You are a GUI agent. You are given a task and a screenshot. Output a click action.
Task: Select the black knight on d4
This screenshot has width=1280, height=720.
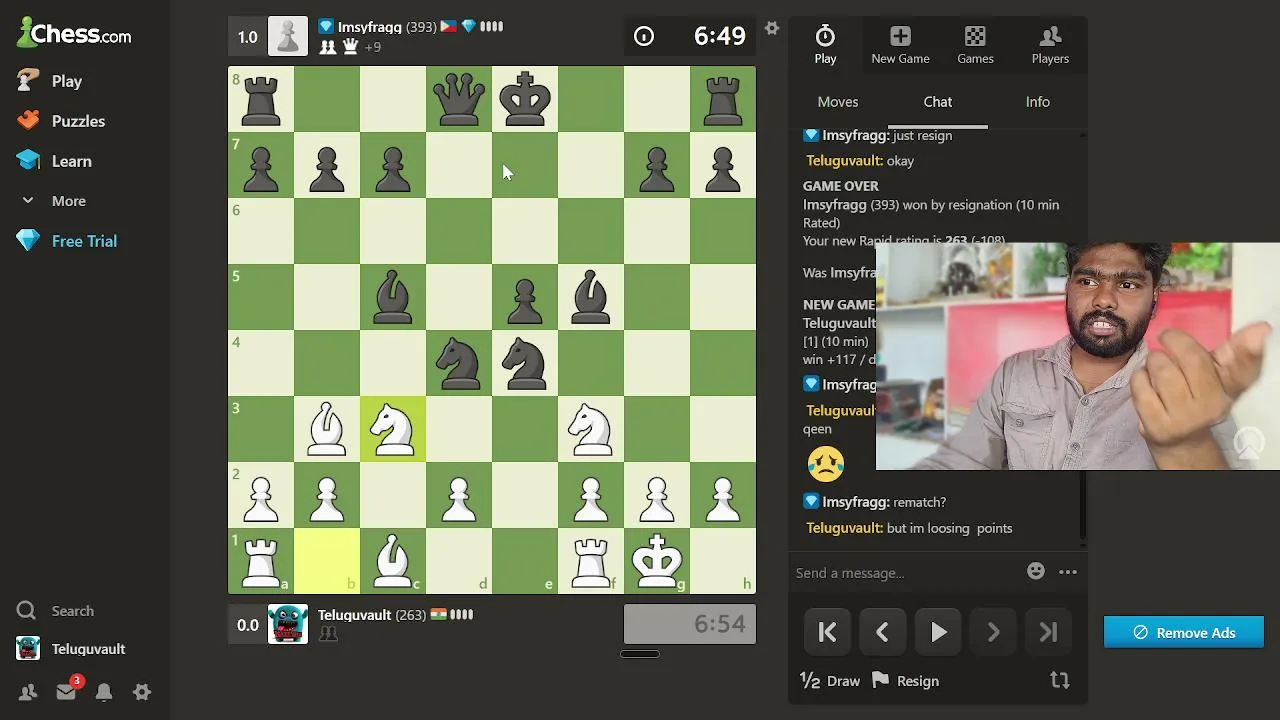click(x=459, y=363)
